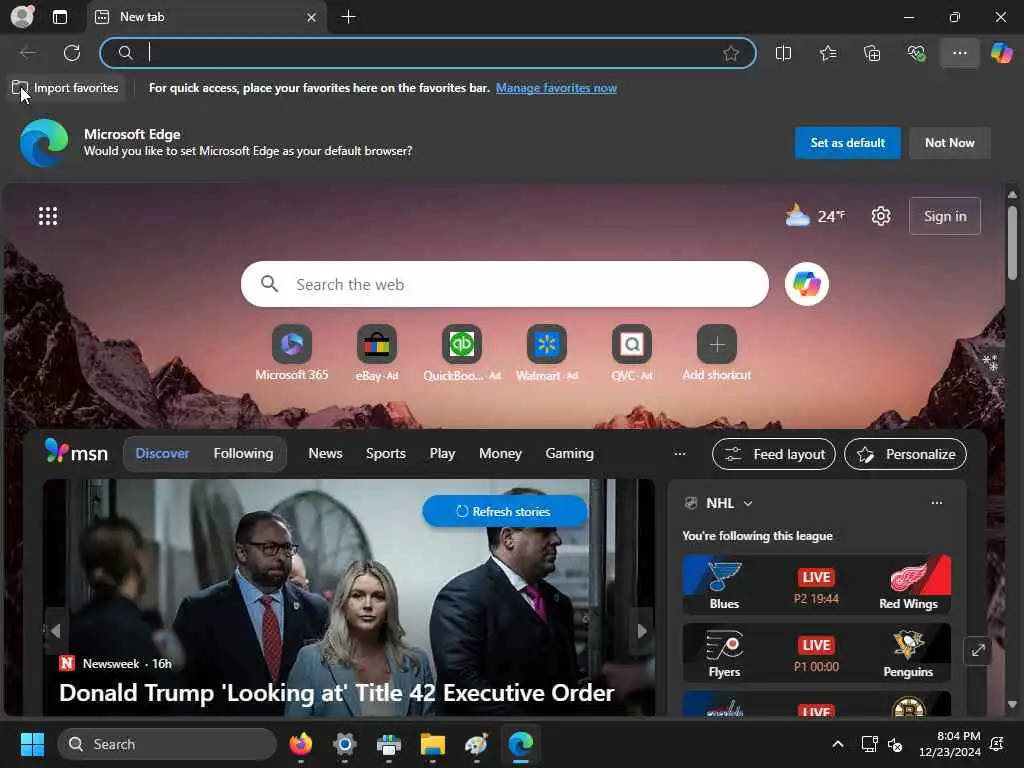Click the scrollbar down arrow
The height and width of the screenshot is (768, 1024).
(1012, 705)
